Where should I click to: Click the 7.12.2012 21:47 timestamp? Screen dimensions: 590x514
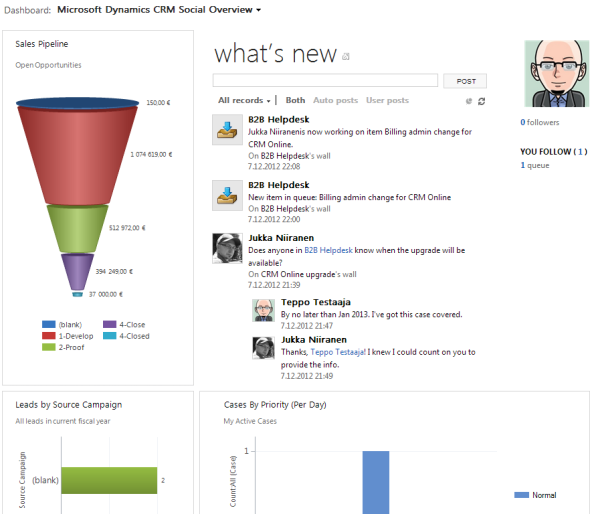click(x=307, y=325)
